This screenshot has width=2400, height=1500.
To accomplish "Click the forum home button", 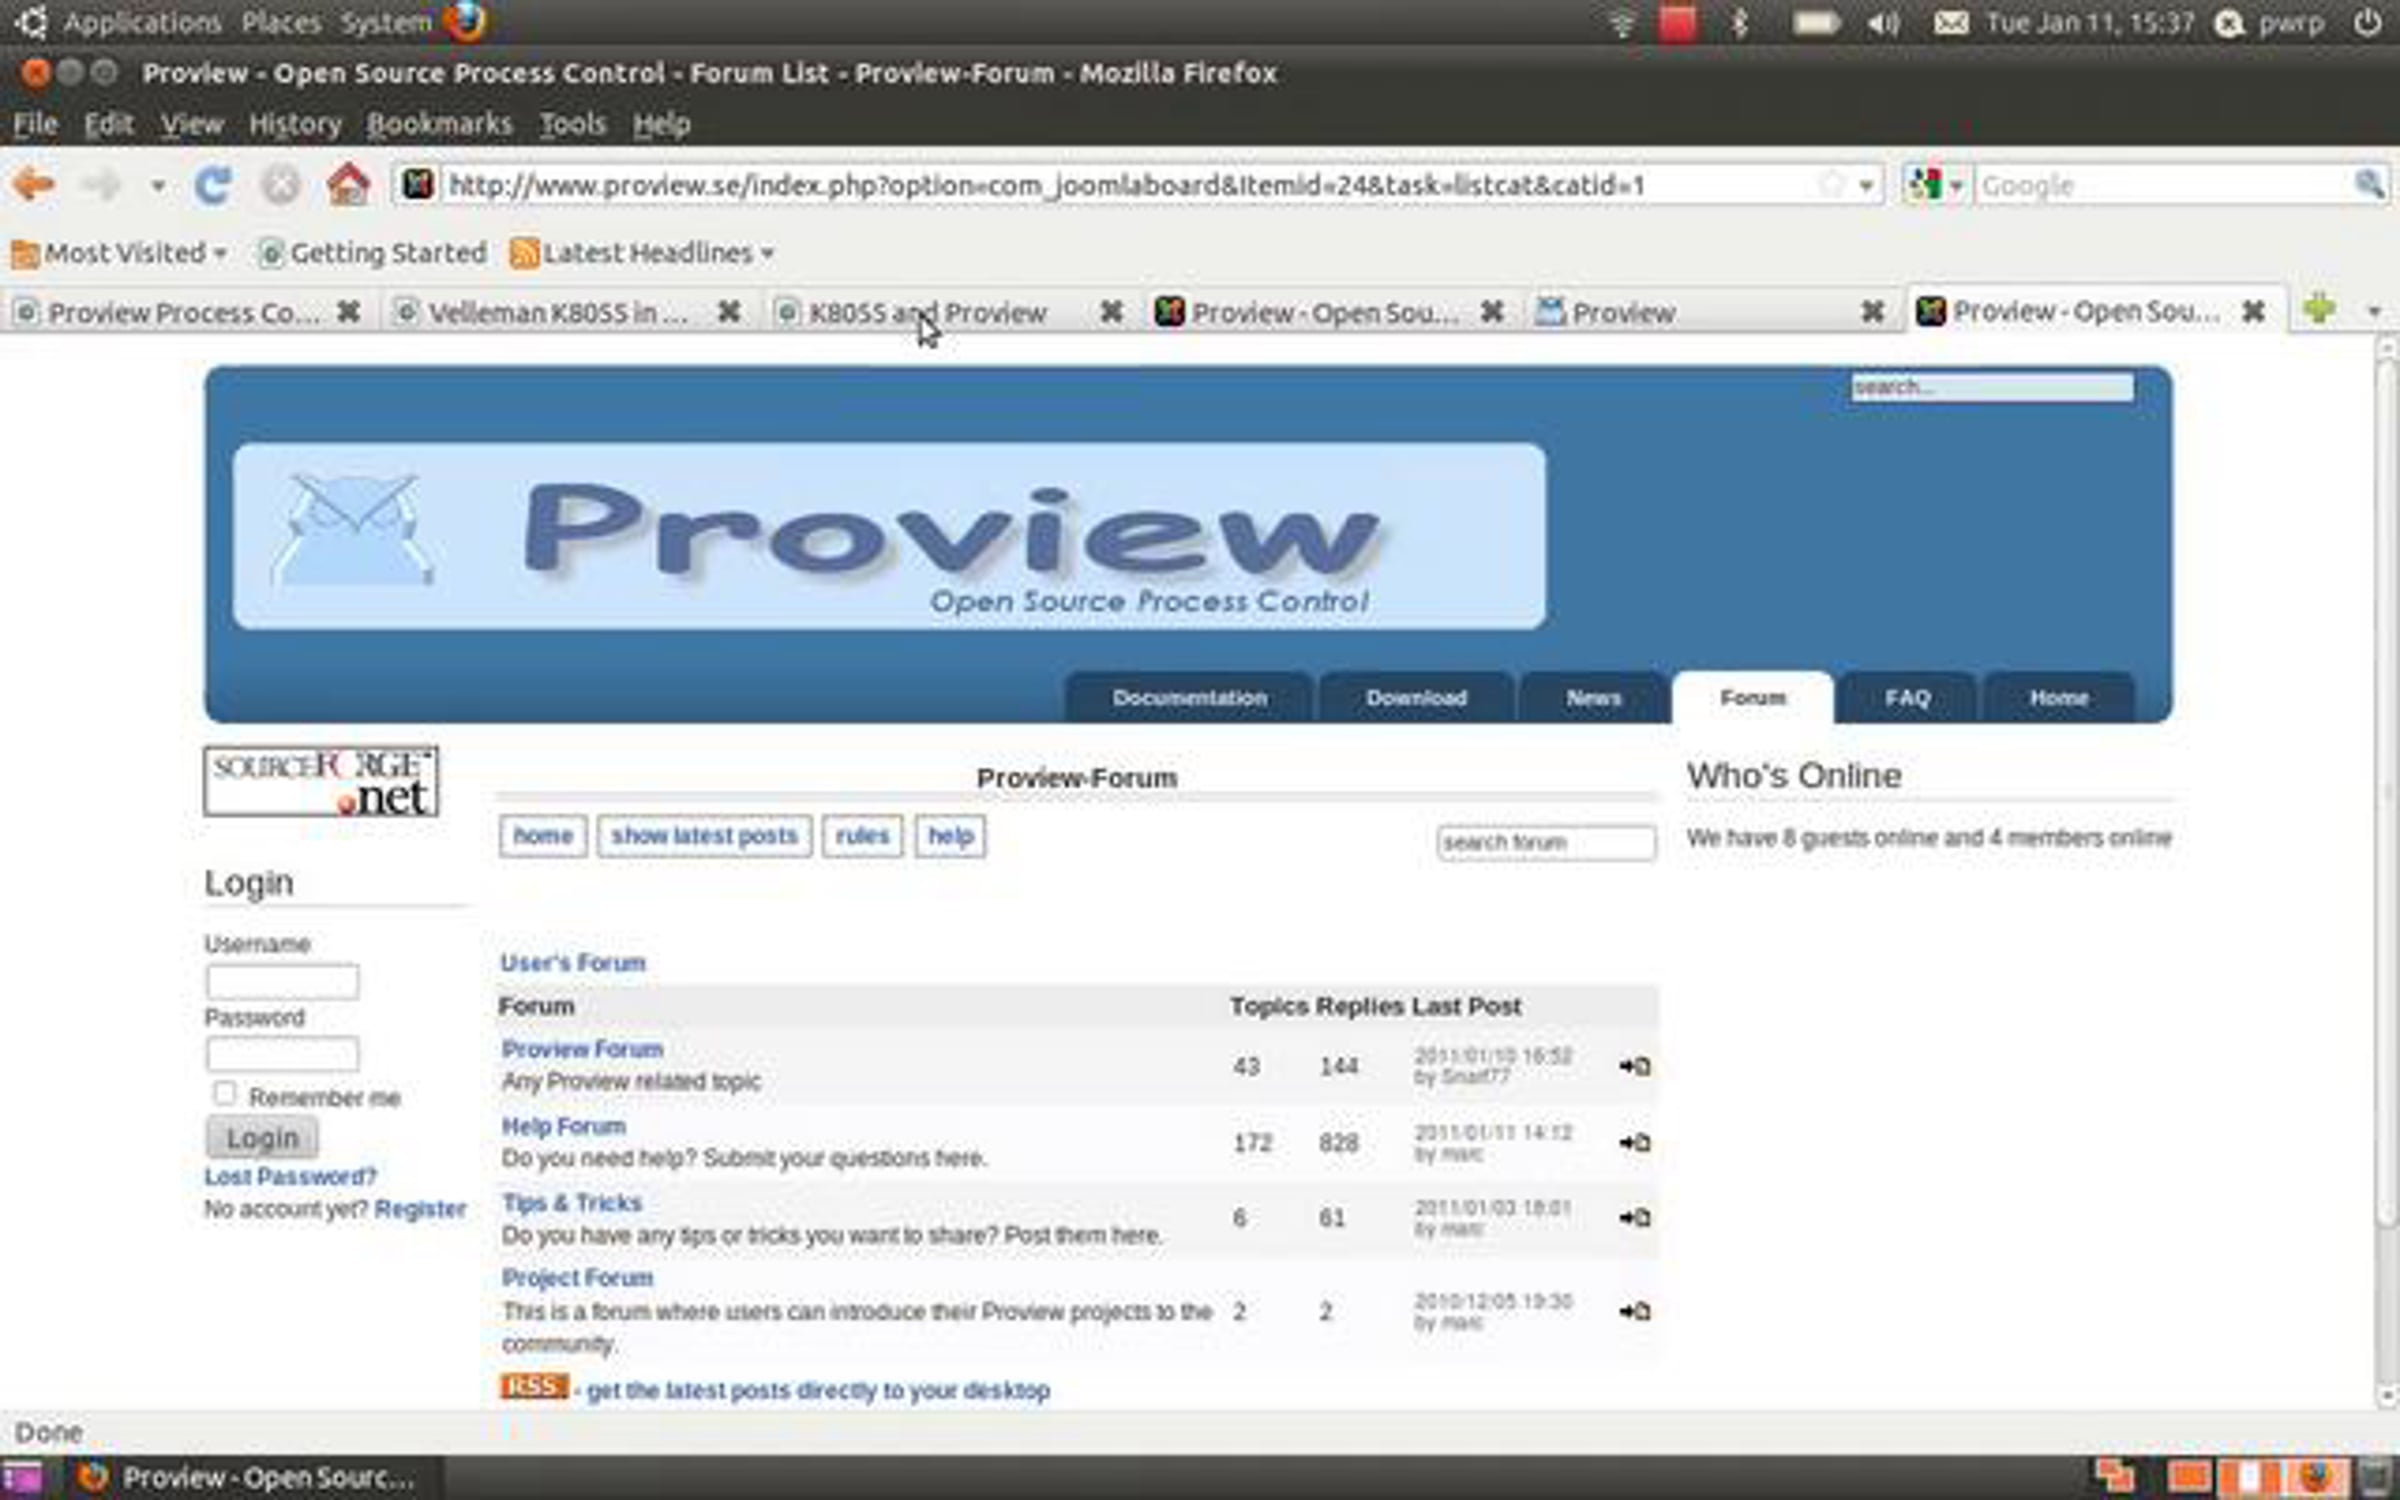I will (x=543, y=836).
